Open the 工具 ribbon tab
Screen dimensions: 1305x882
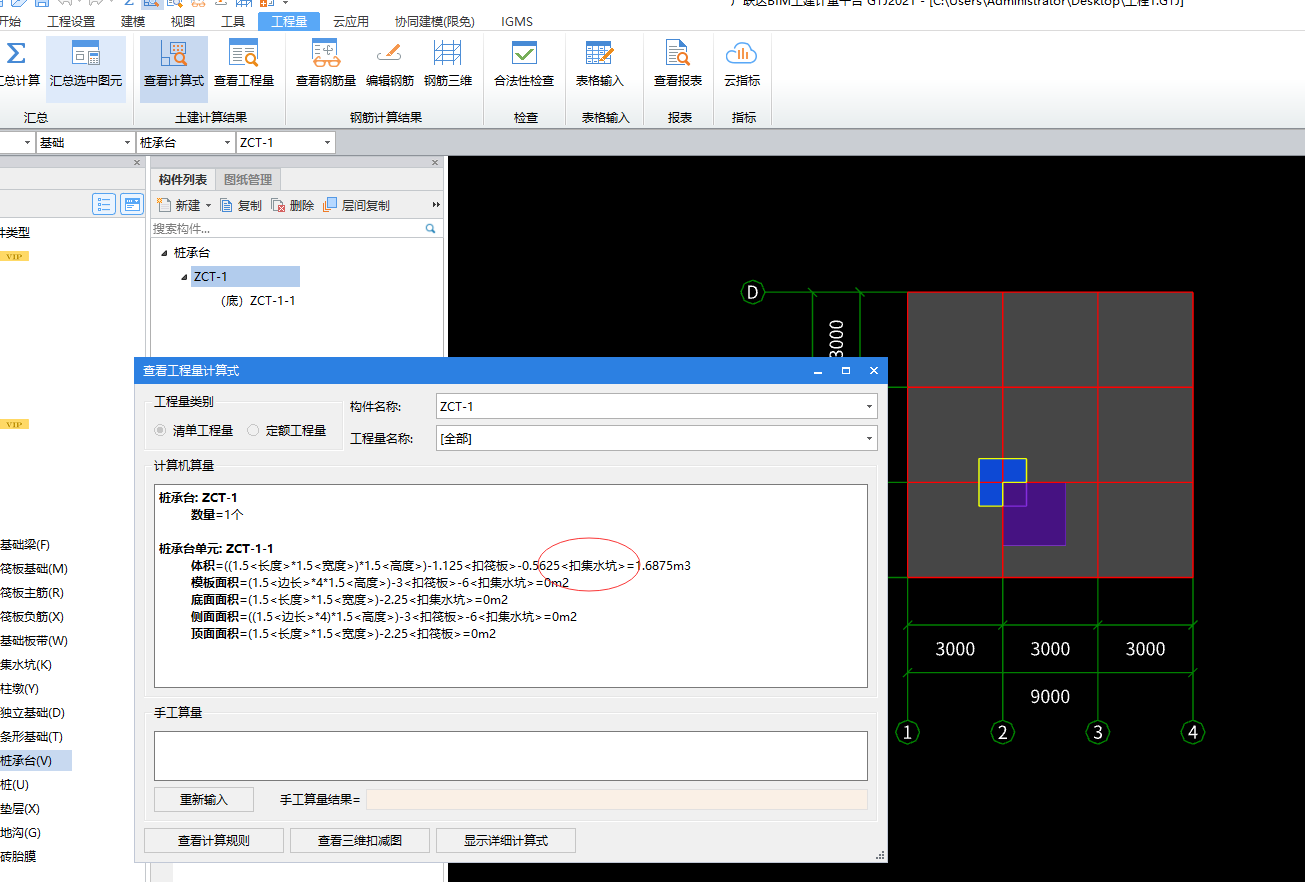pyautogui.click(x=232, y=21)
